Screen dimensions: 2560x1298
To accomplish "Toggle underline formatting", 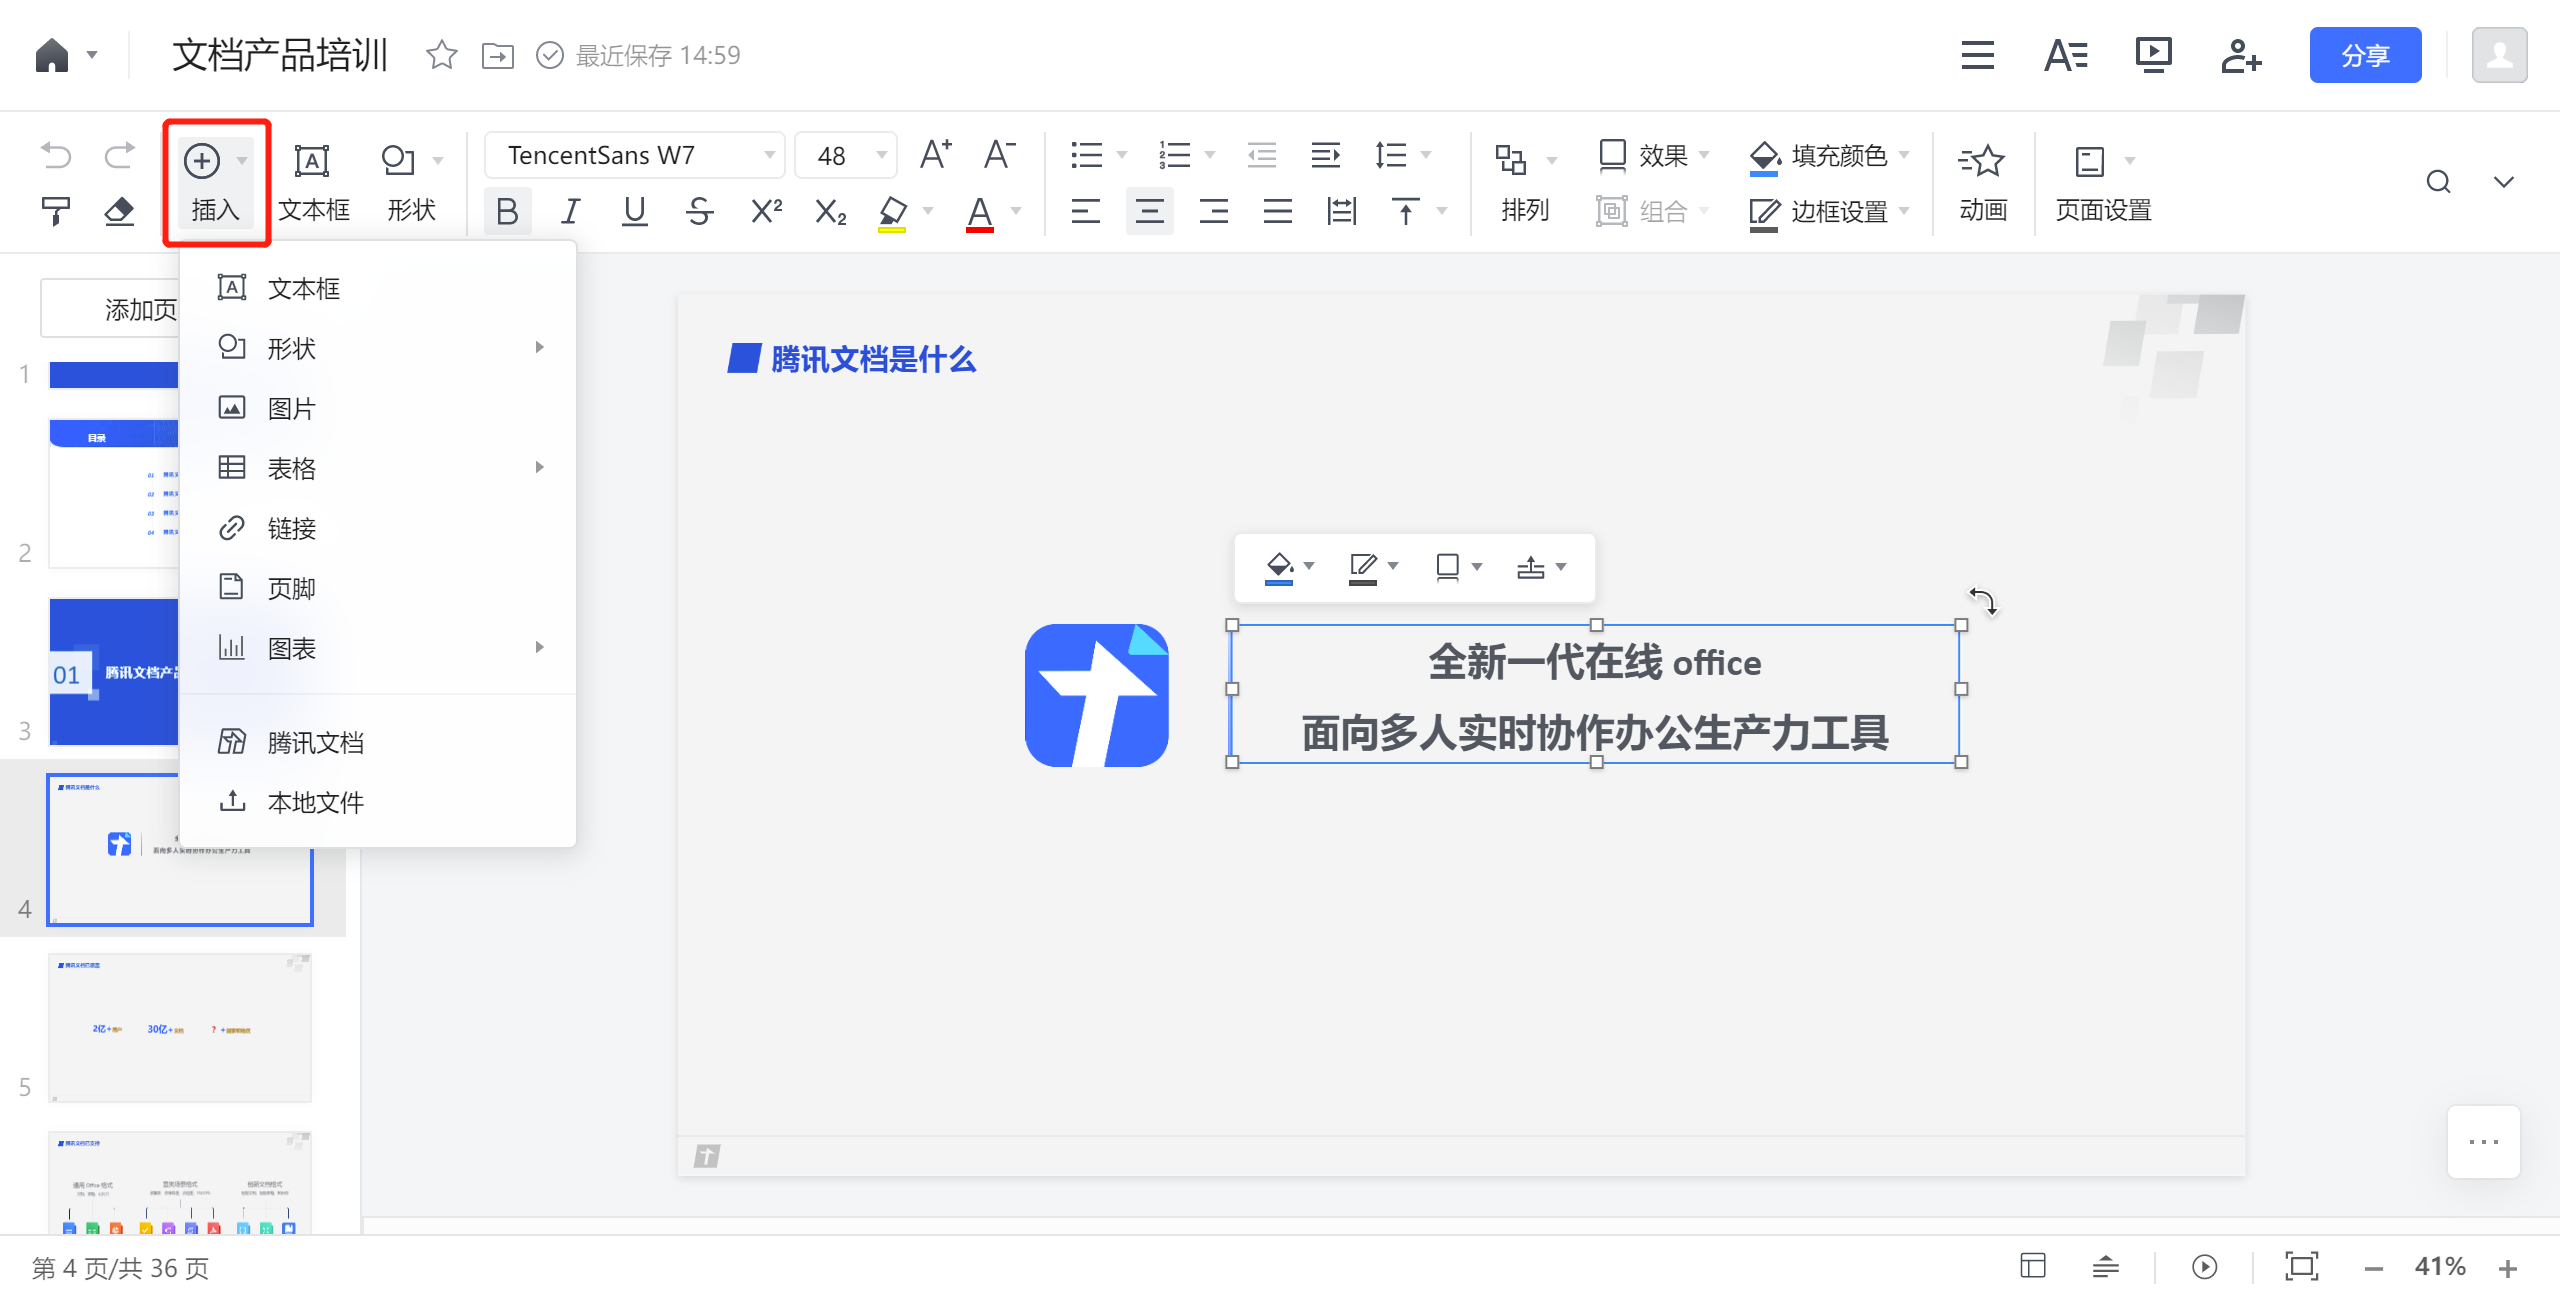I will pos(634,211).
